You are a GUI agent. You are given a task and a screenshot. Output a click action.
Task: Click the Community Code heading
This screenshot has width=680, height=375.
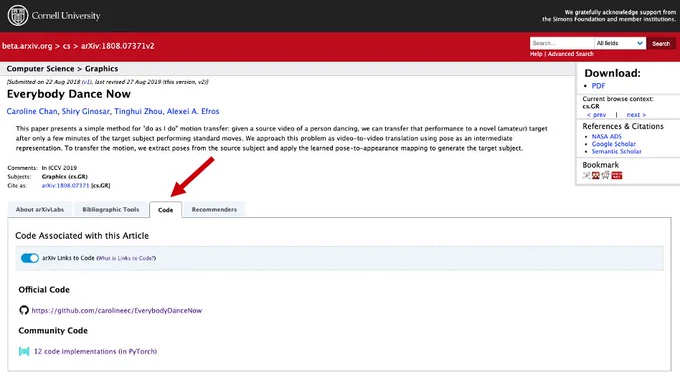tap(53, 330)
